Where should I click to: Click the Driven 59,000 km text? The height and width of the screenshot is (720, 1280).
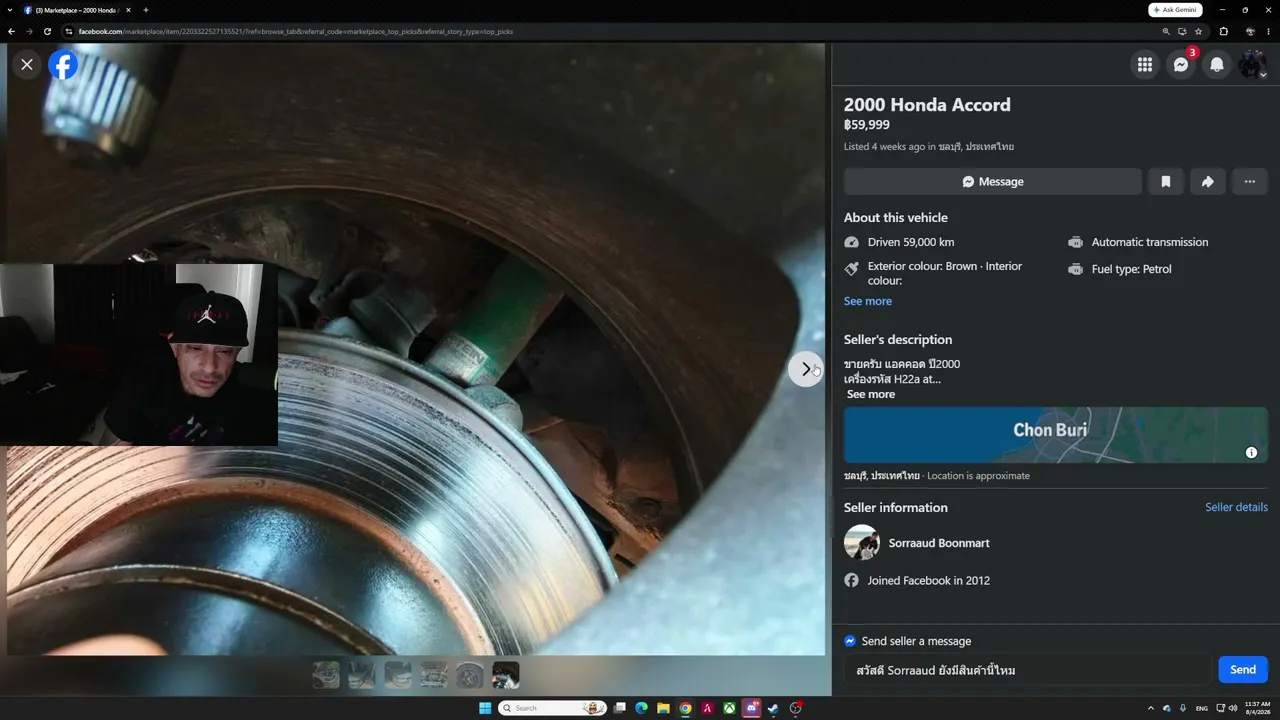(911, 242)
